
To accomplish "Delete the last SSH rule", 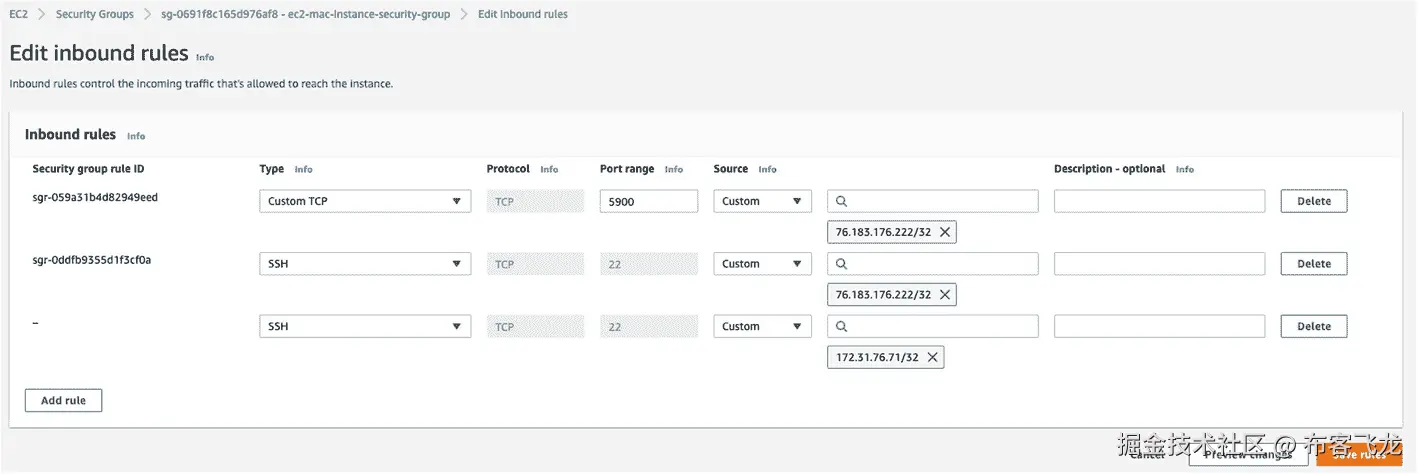I will 1313,327.
